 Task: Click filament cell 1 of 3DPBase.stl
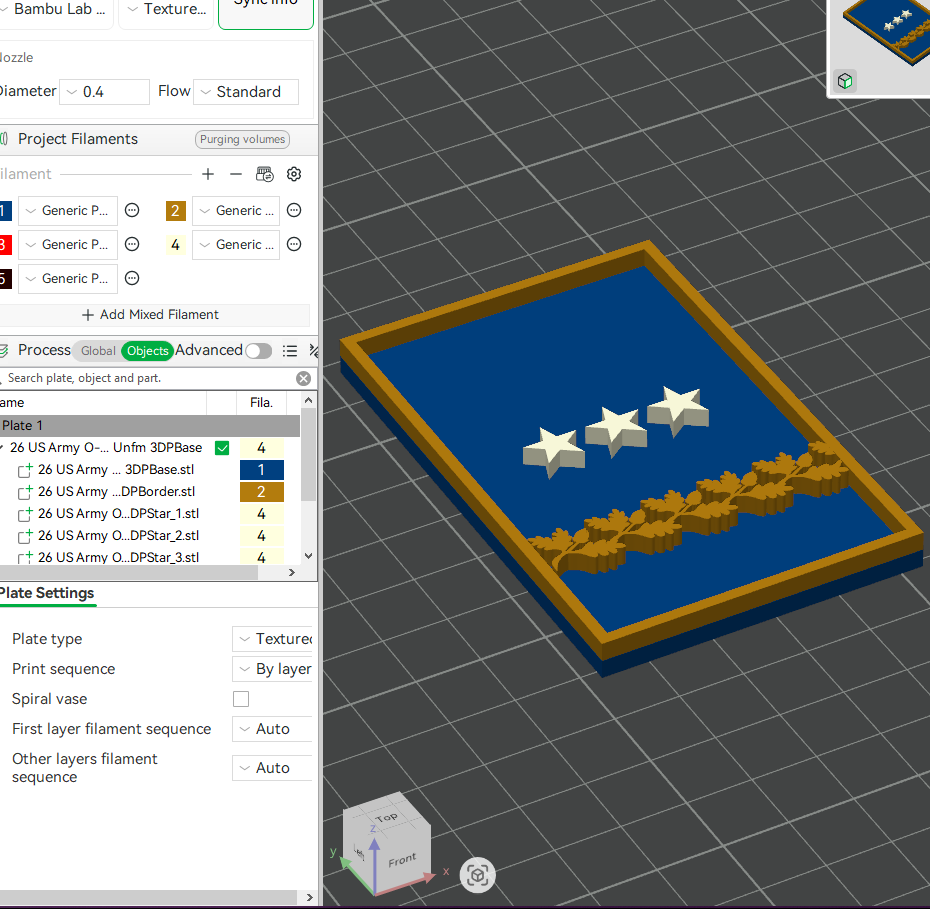(x=262, y=470)
